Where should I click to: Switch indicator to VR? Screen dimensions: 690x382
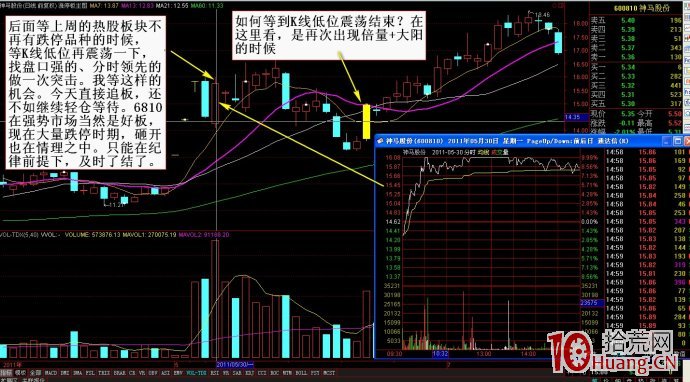[142, 372]
